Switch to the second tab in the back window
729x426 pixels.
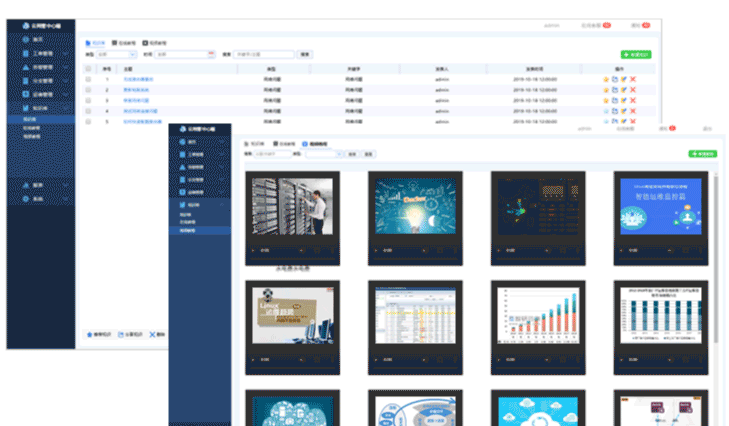[124, 43]
